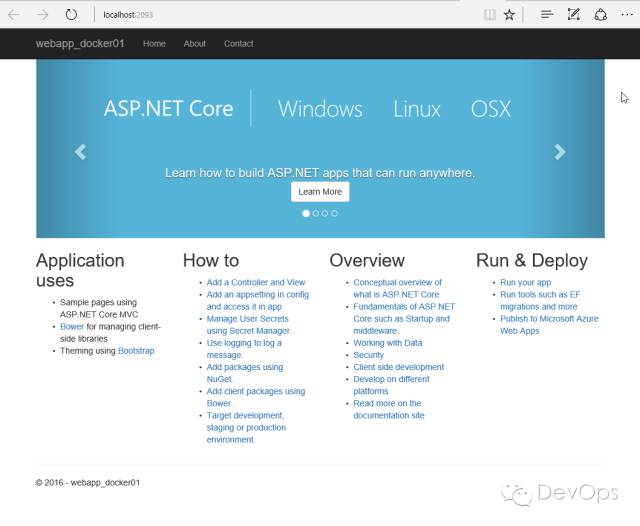Open Publish to Microsoft Azure Web Apps link
The height and width of the screenshot is (526, 640).
point(549,325)
